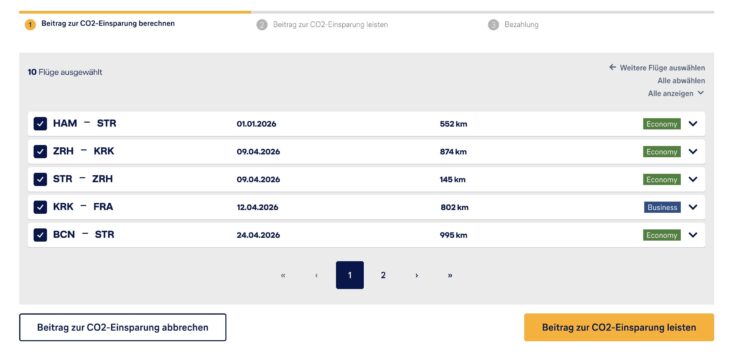Click the '10 Flüge ausgewählt' text

[65, 72]
